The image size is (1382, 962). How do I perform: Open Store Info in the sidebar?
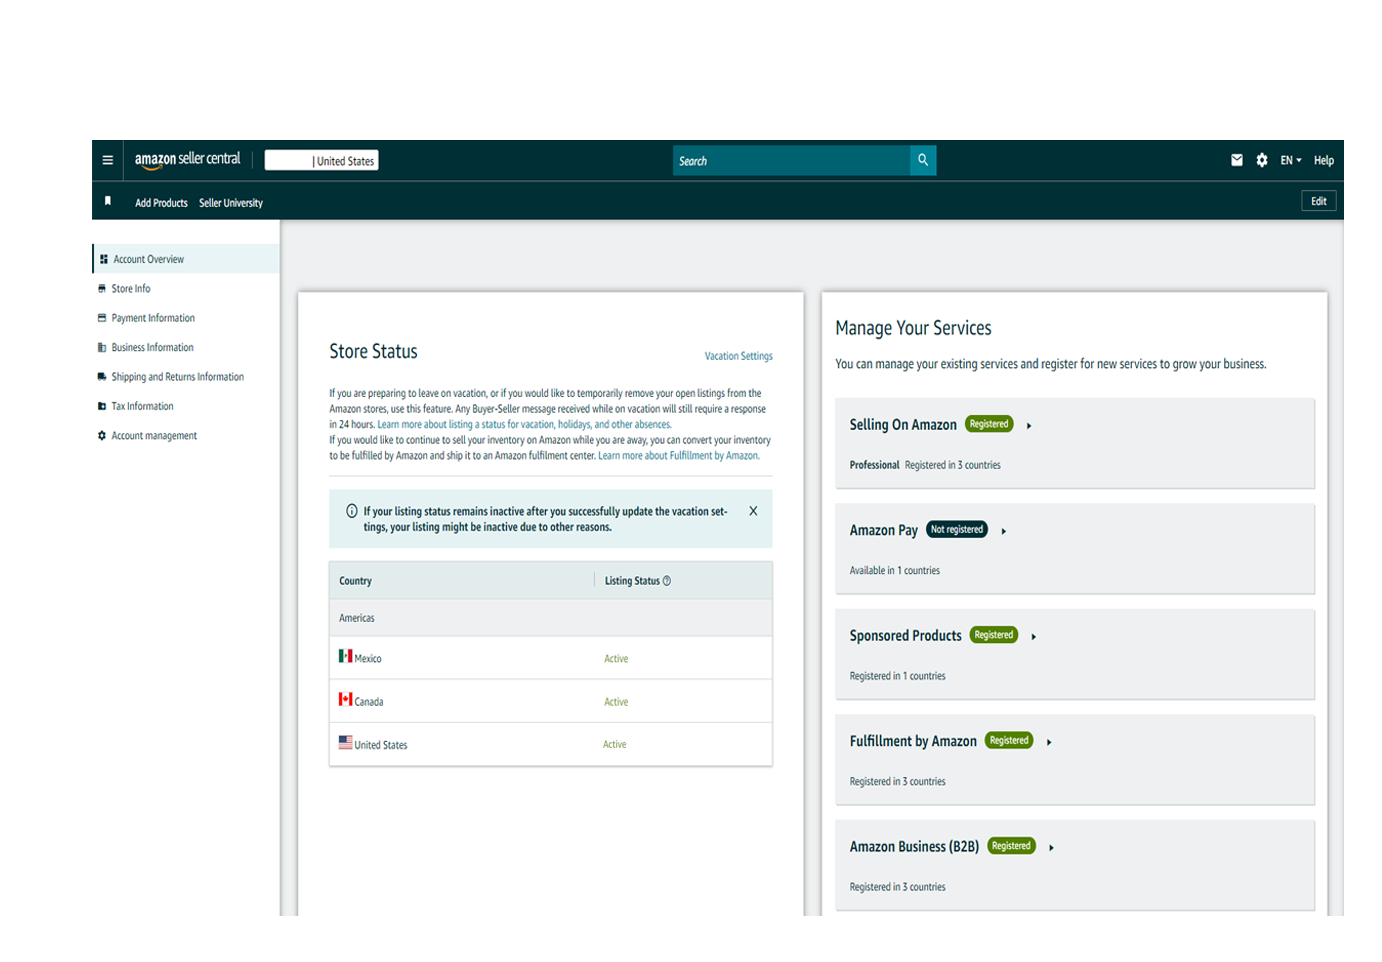coord(131,288)
